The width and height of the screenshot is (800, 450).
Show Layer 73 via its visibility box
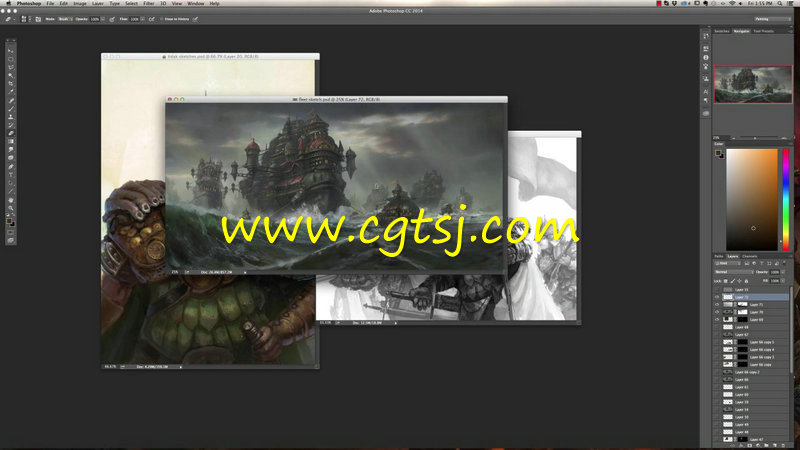(717, 290)
